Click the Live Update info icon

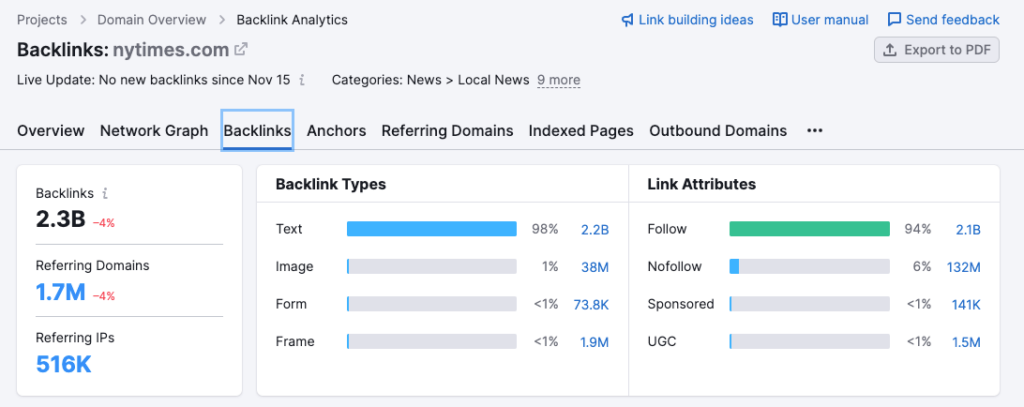(302, 80)
